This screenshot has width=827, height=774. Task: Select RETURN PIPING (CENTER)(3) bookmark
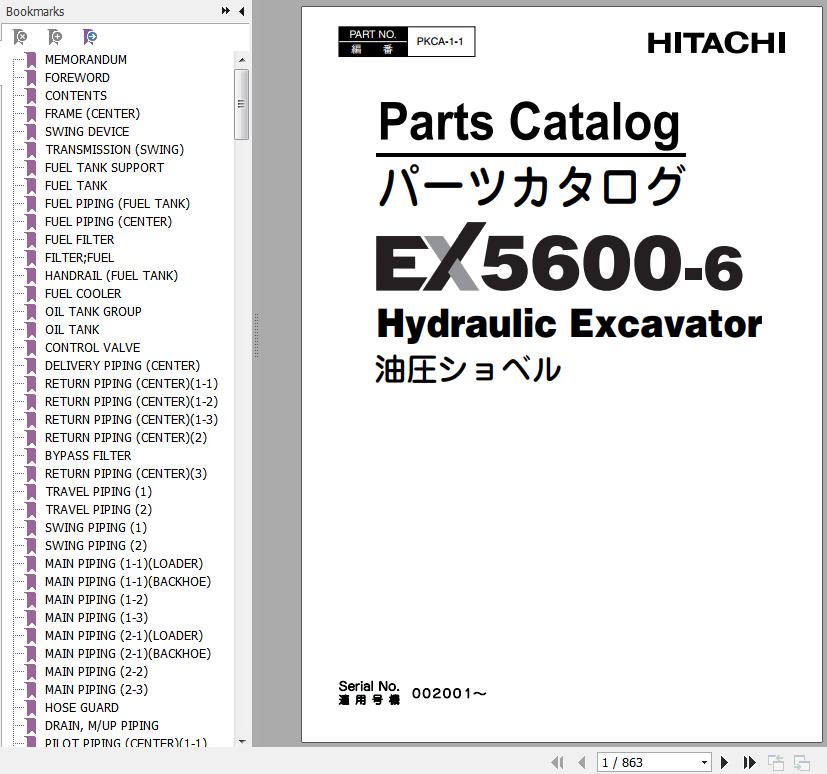coord(126,473)
